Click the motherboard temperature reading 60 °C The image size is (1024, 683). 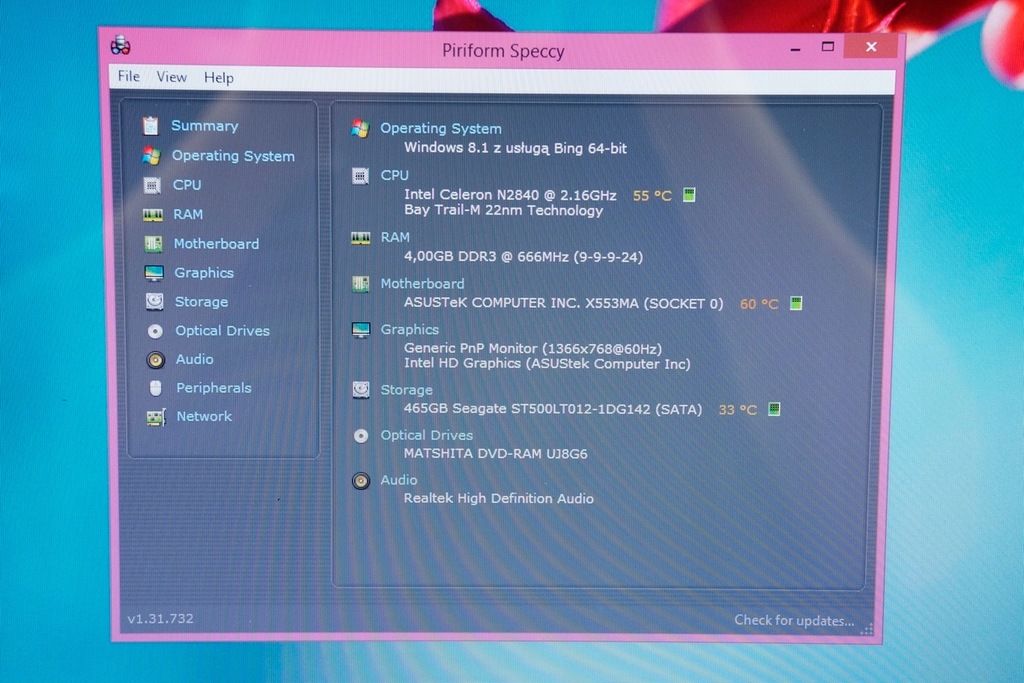pyautogui.click(x=759, y=304)
